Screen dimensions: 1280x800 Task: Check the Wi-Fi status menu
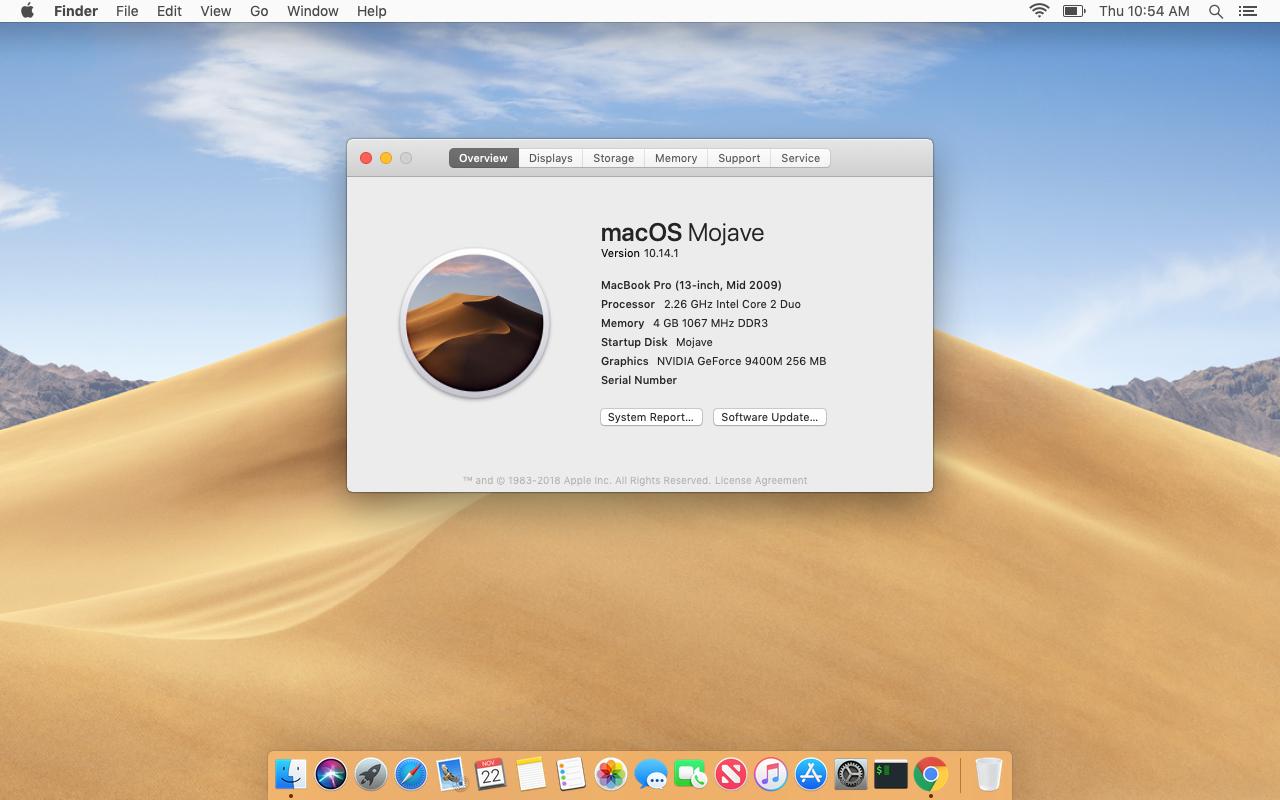click(x=1039, y=11)
